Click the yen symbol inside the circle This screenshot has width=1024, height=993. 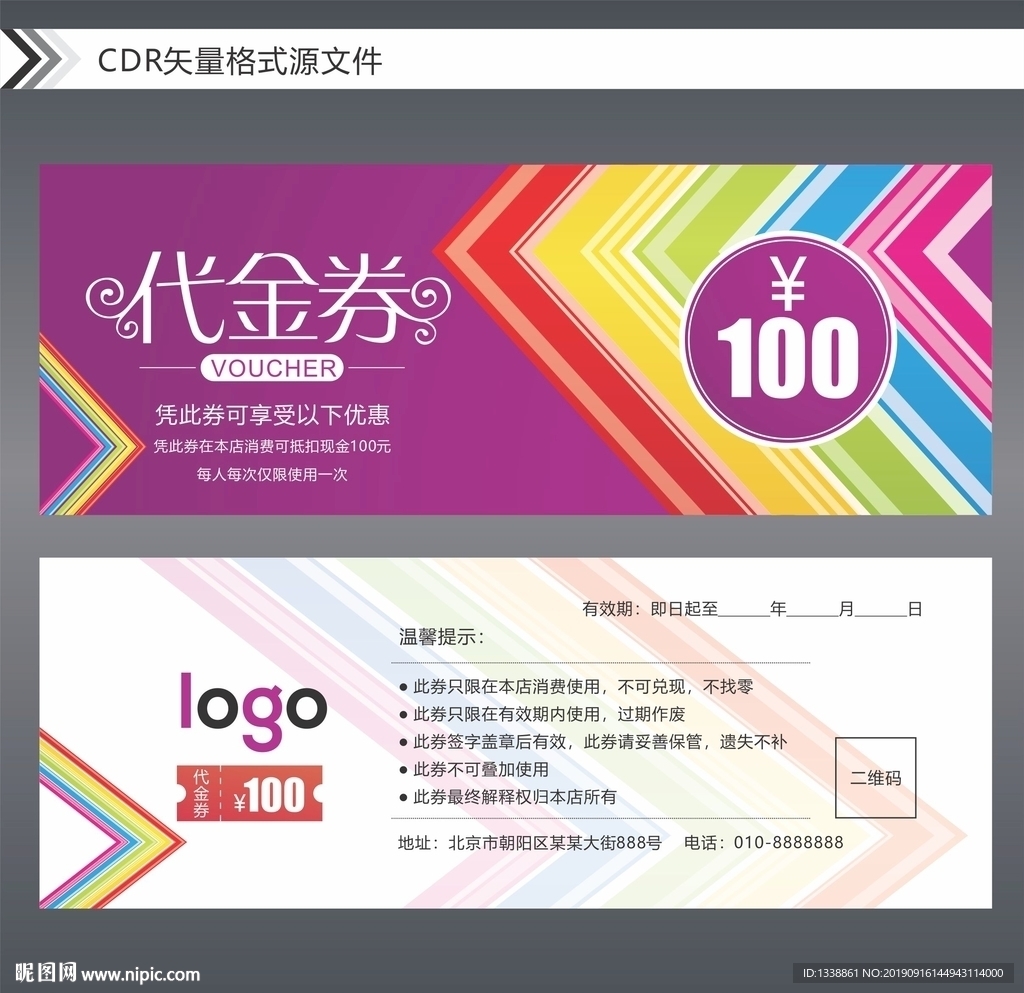point(788,283)
